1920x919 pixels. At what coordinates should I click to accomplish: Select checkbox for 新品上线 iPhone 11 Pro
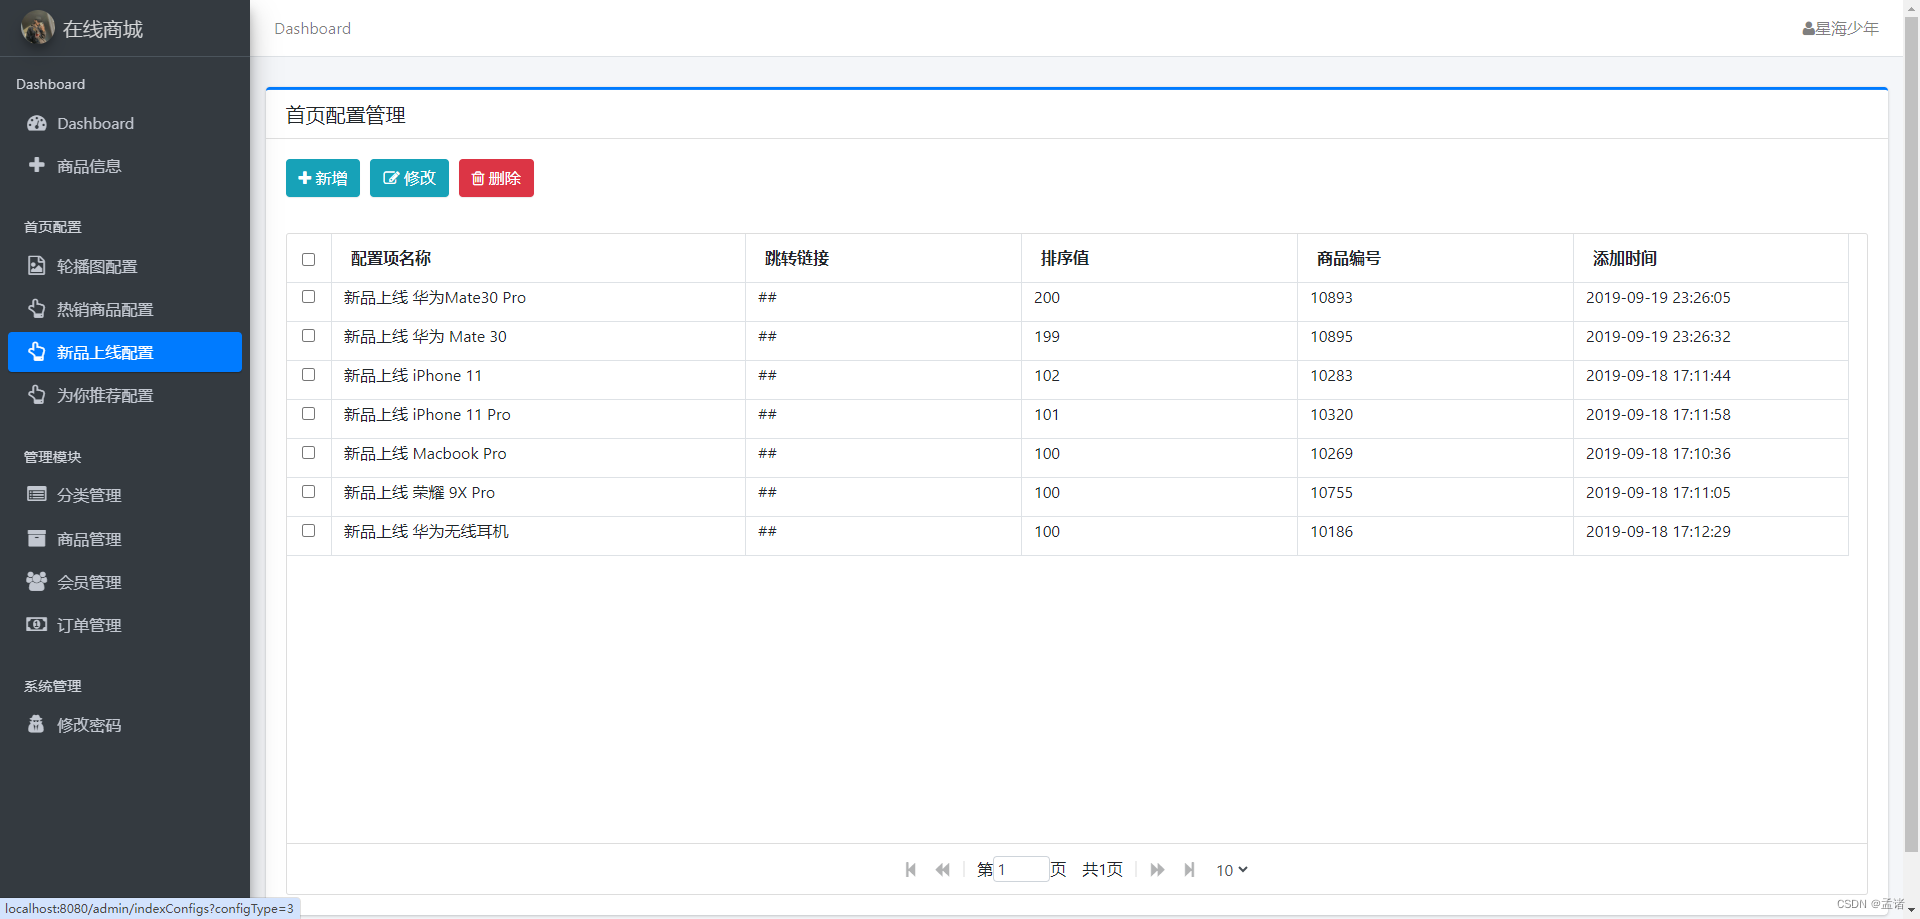pyautogui.click(x=308, y=414)
